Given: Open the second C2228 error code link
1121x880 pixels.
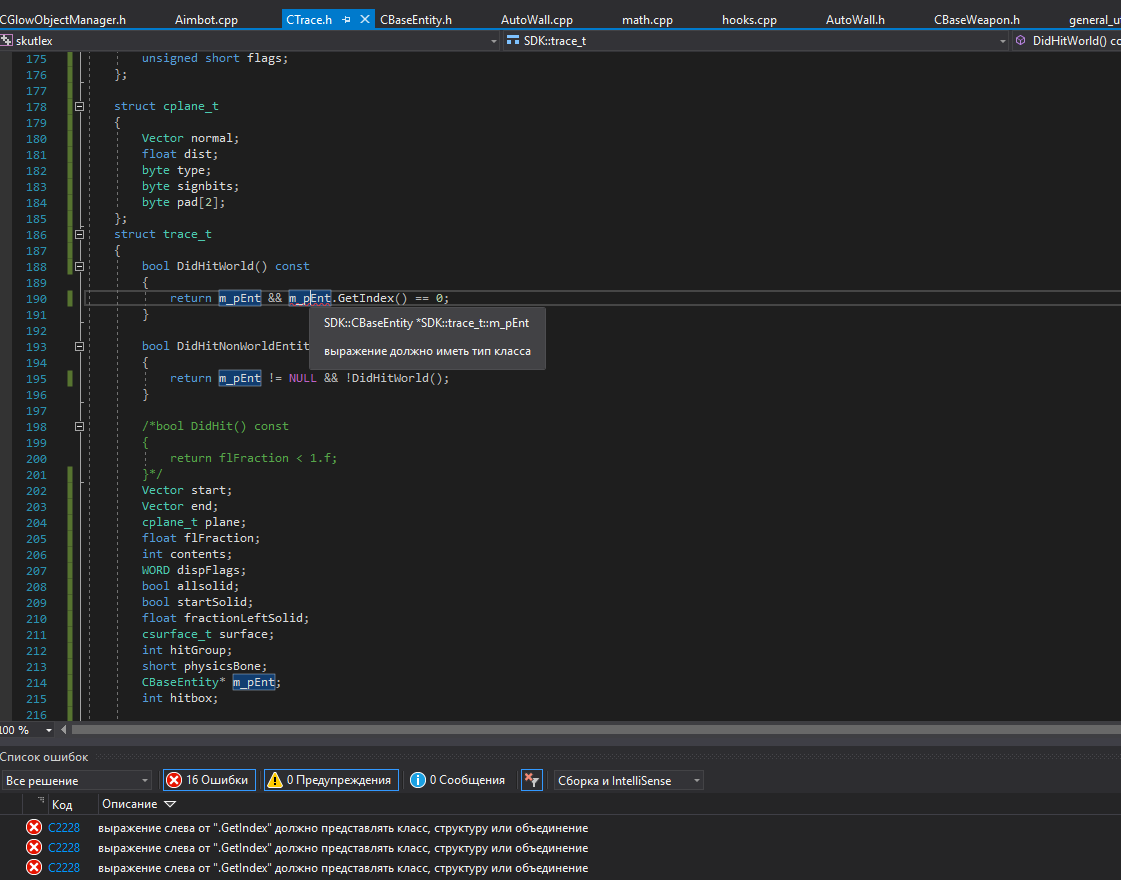Looking at the screenshot, I should 64,848.
